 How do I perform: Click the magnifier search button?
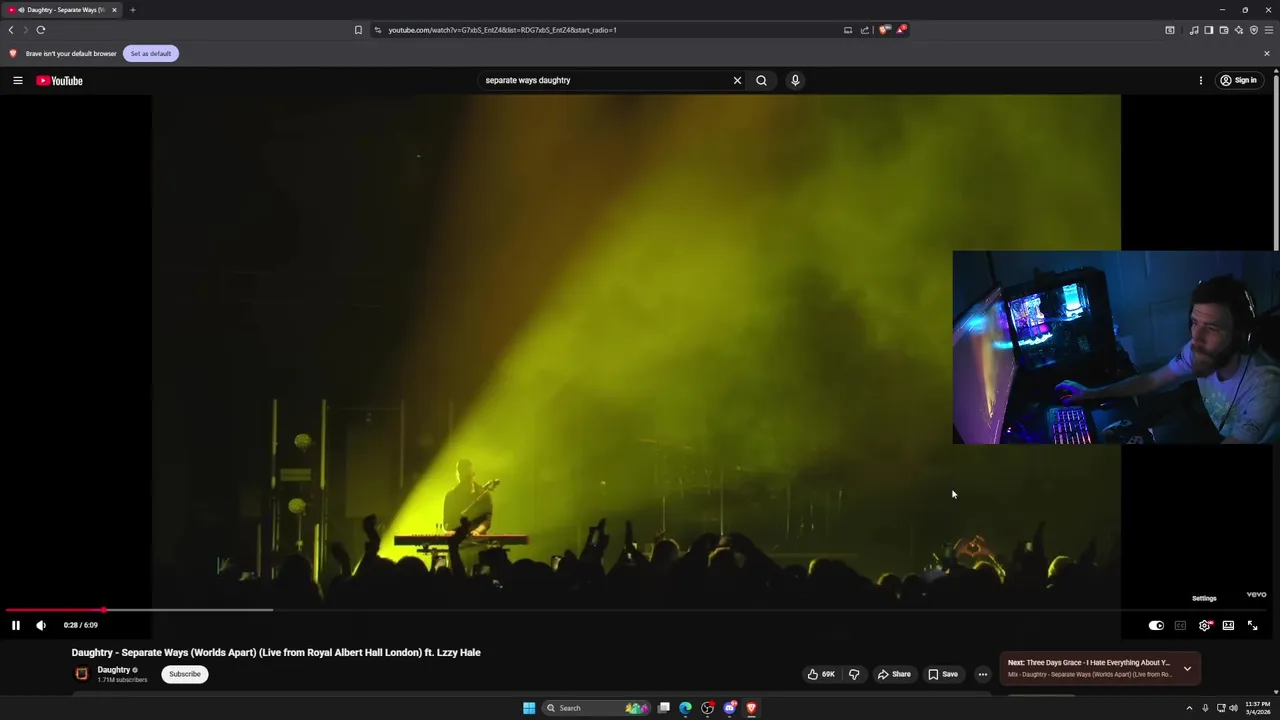pos(761,80)
